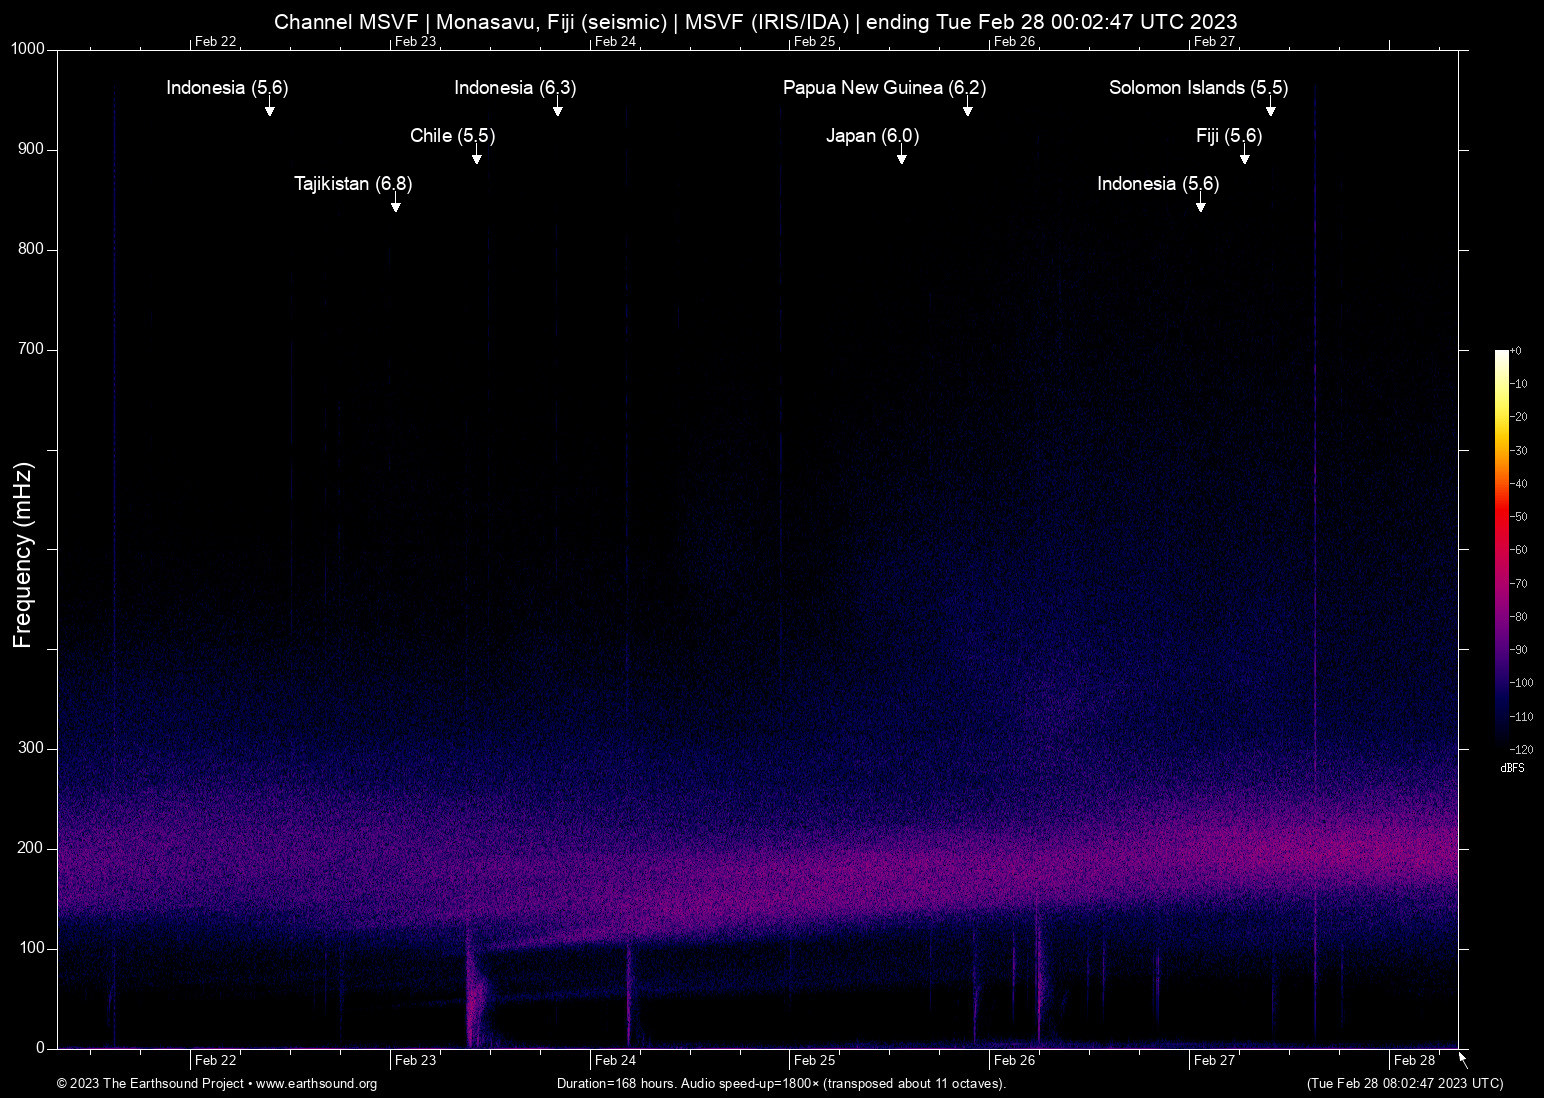
Task: Select the Feb 25 label on top axis
Action: [x=815, y=41]
